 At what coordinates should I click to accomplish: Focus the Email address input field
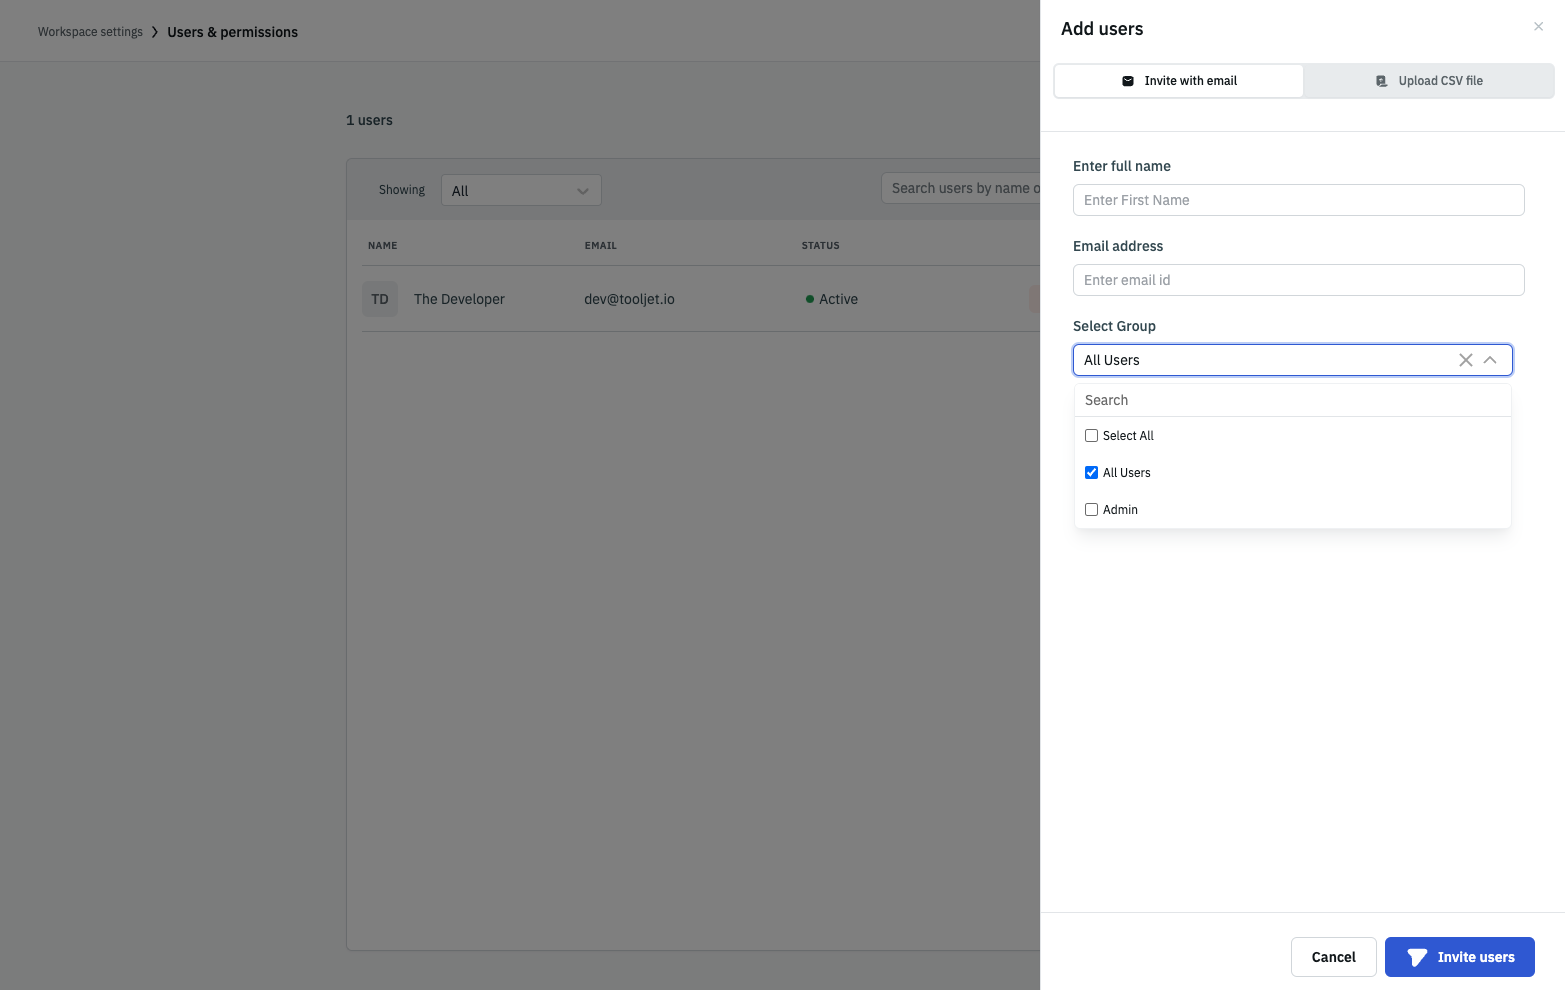click(x=1298, y=280)
